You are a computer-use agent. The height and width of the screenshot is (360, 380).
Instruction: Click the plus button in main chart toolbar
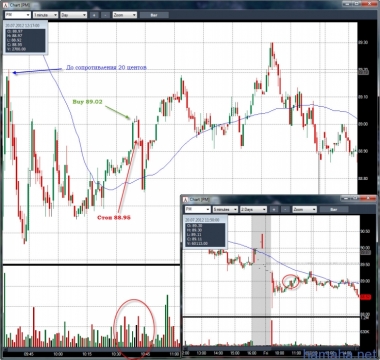(x=95, y=15)
